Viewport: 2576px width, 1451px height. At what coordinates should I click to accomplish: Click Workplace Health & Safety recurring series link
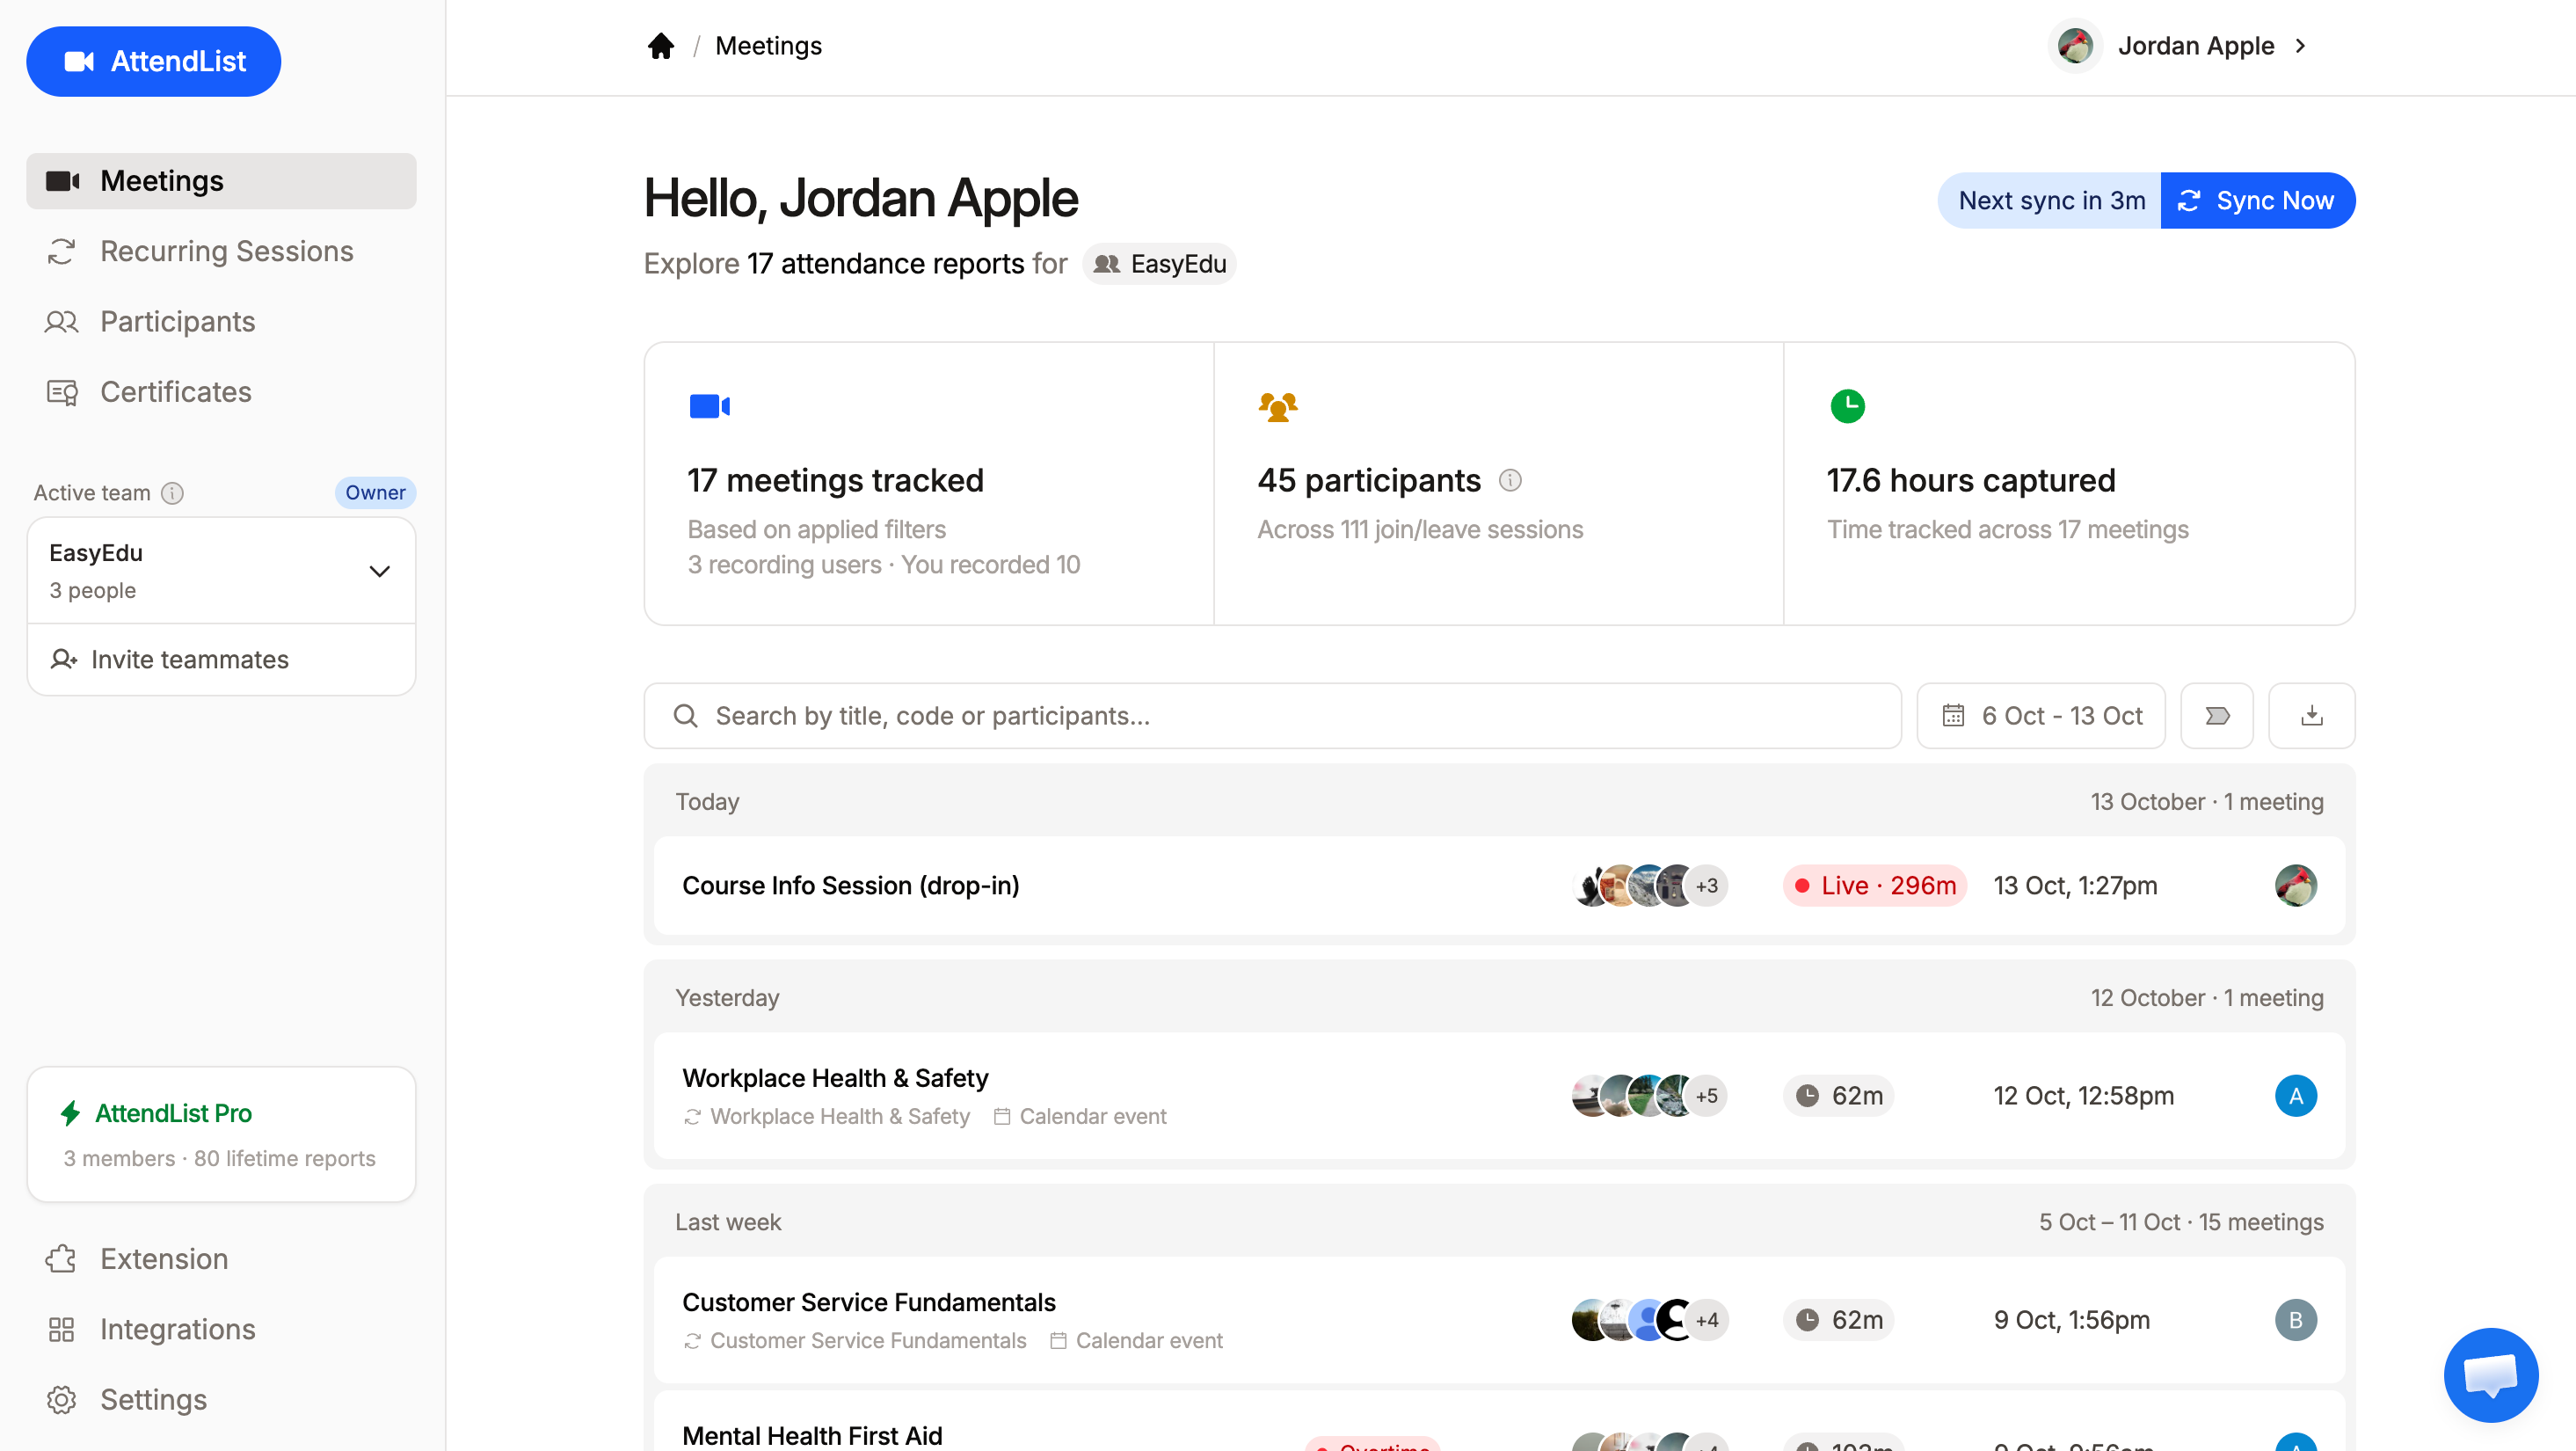tap(827, 1116)
